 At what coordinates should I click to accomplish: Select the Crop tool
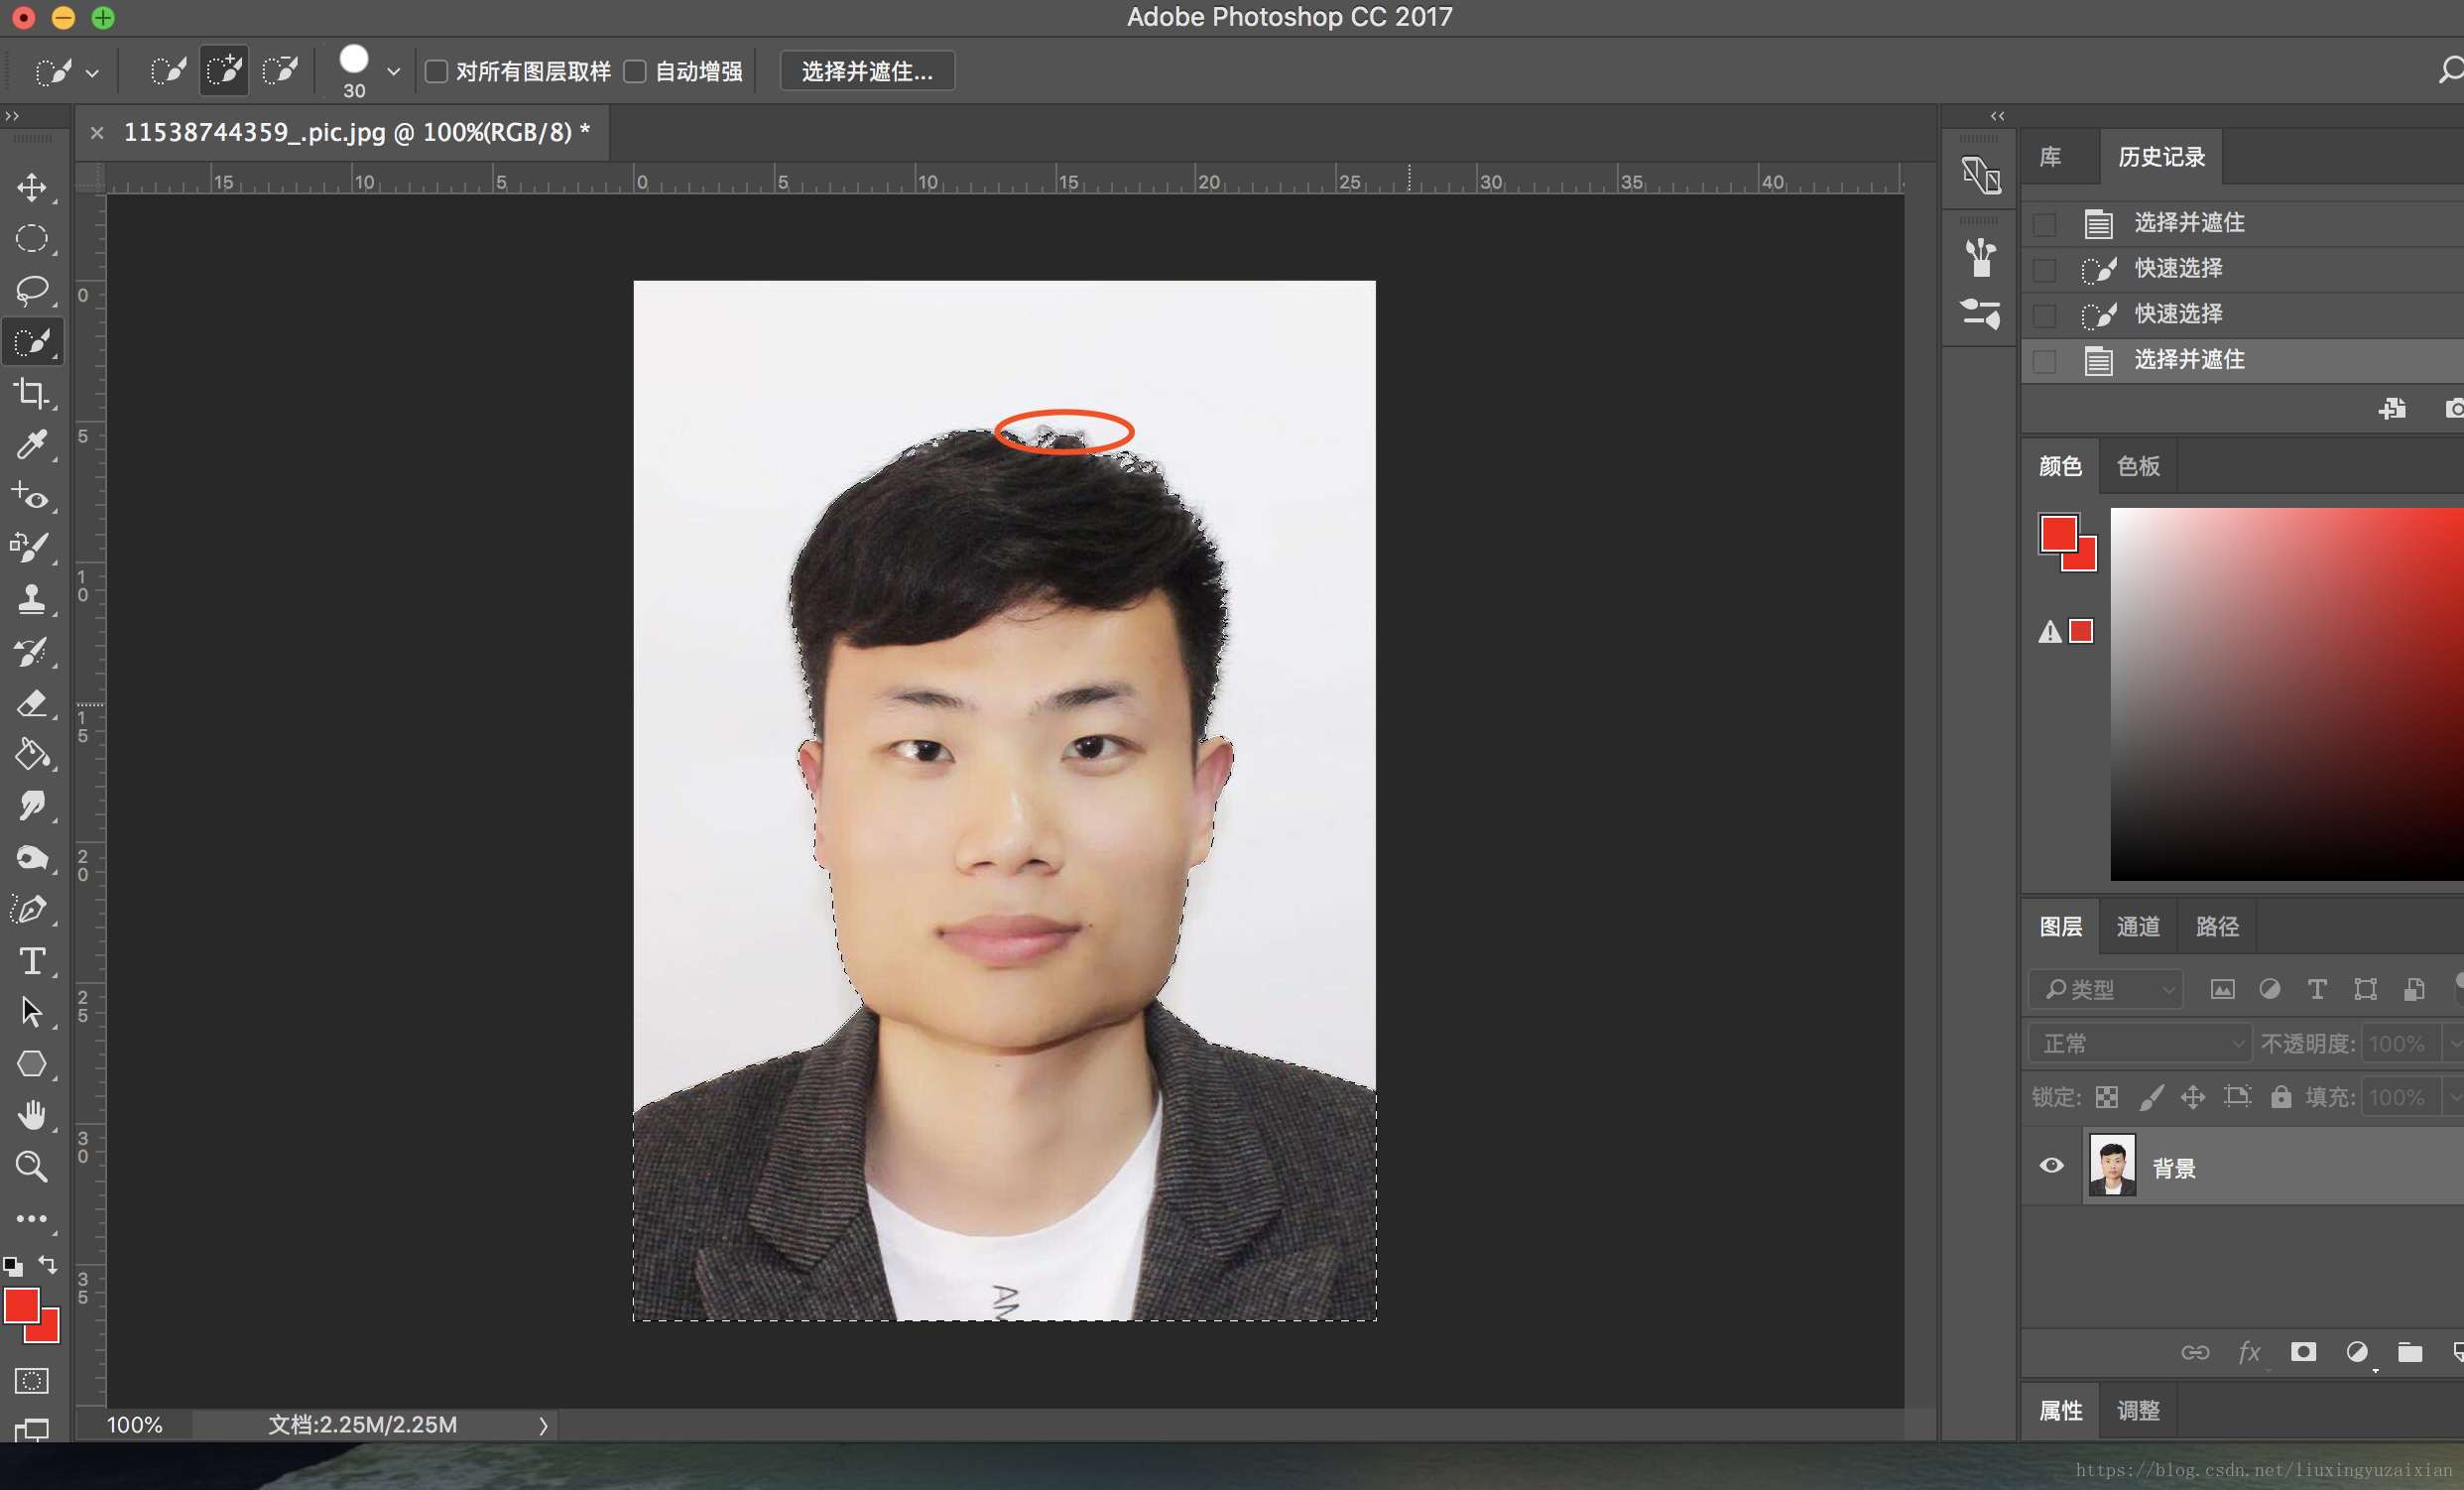point(32,393)
